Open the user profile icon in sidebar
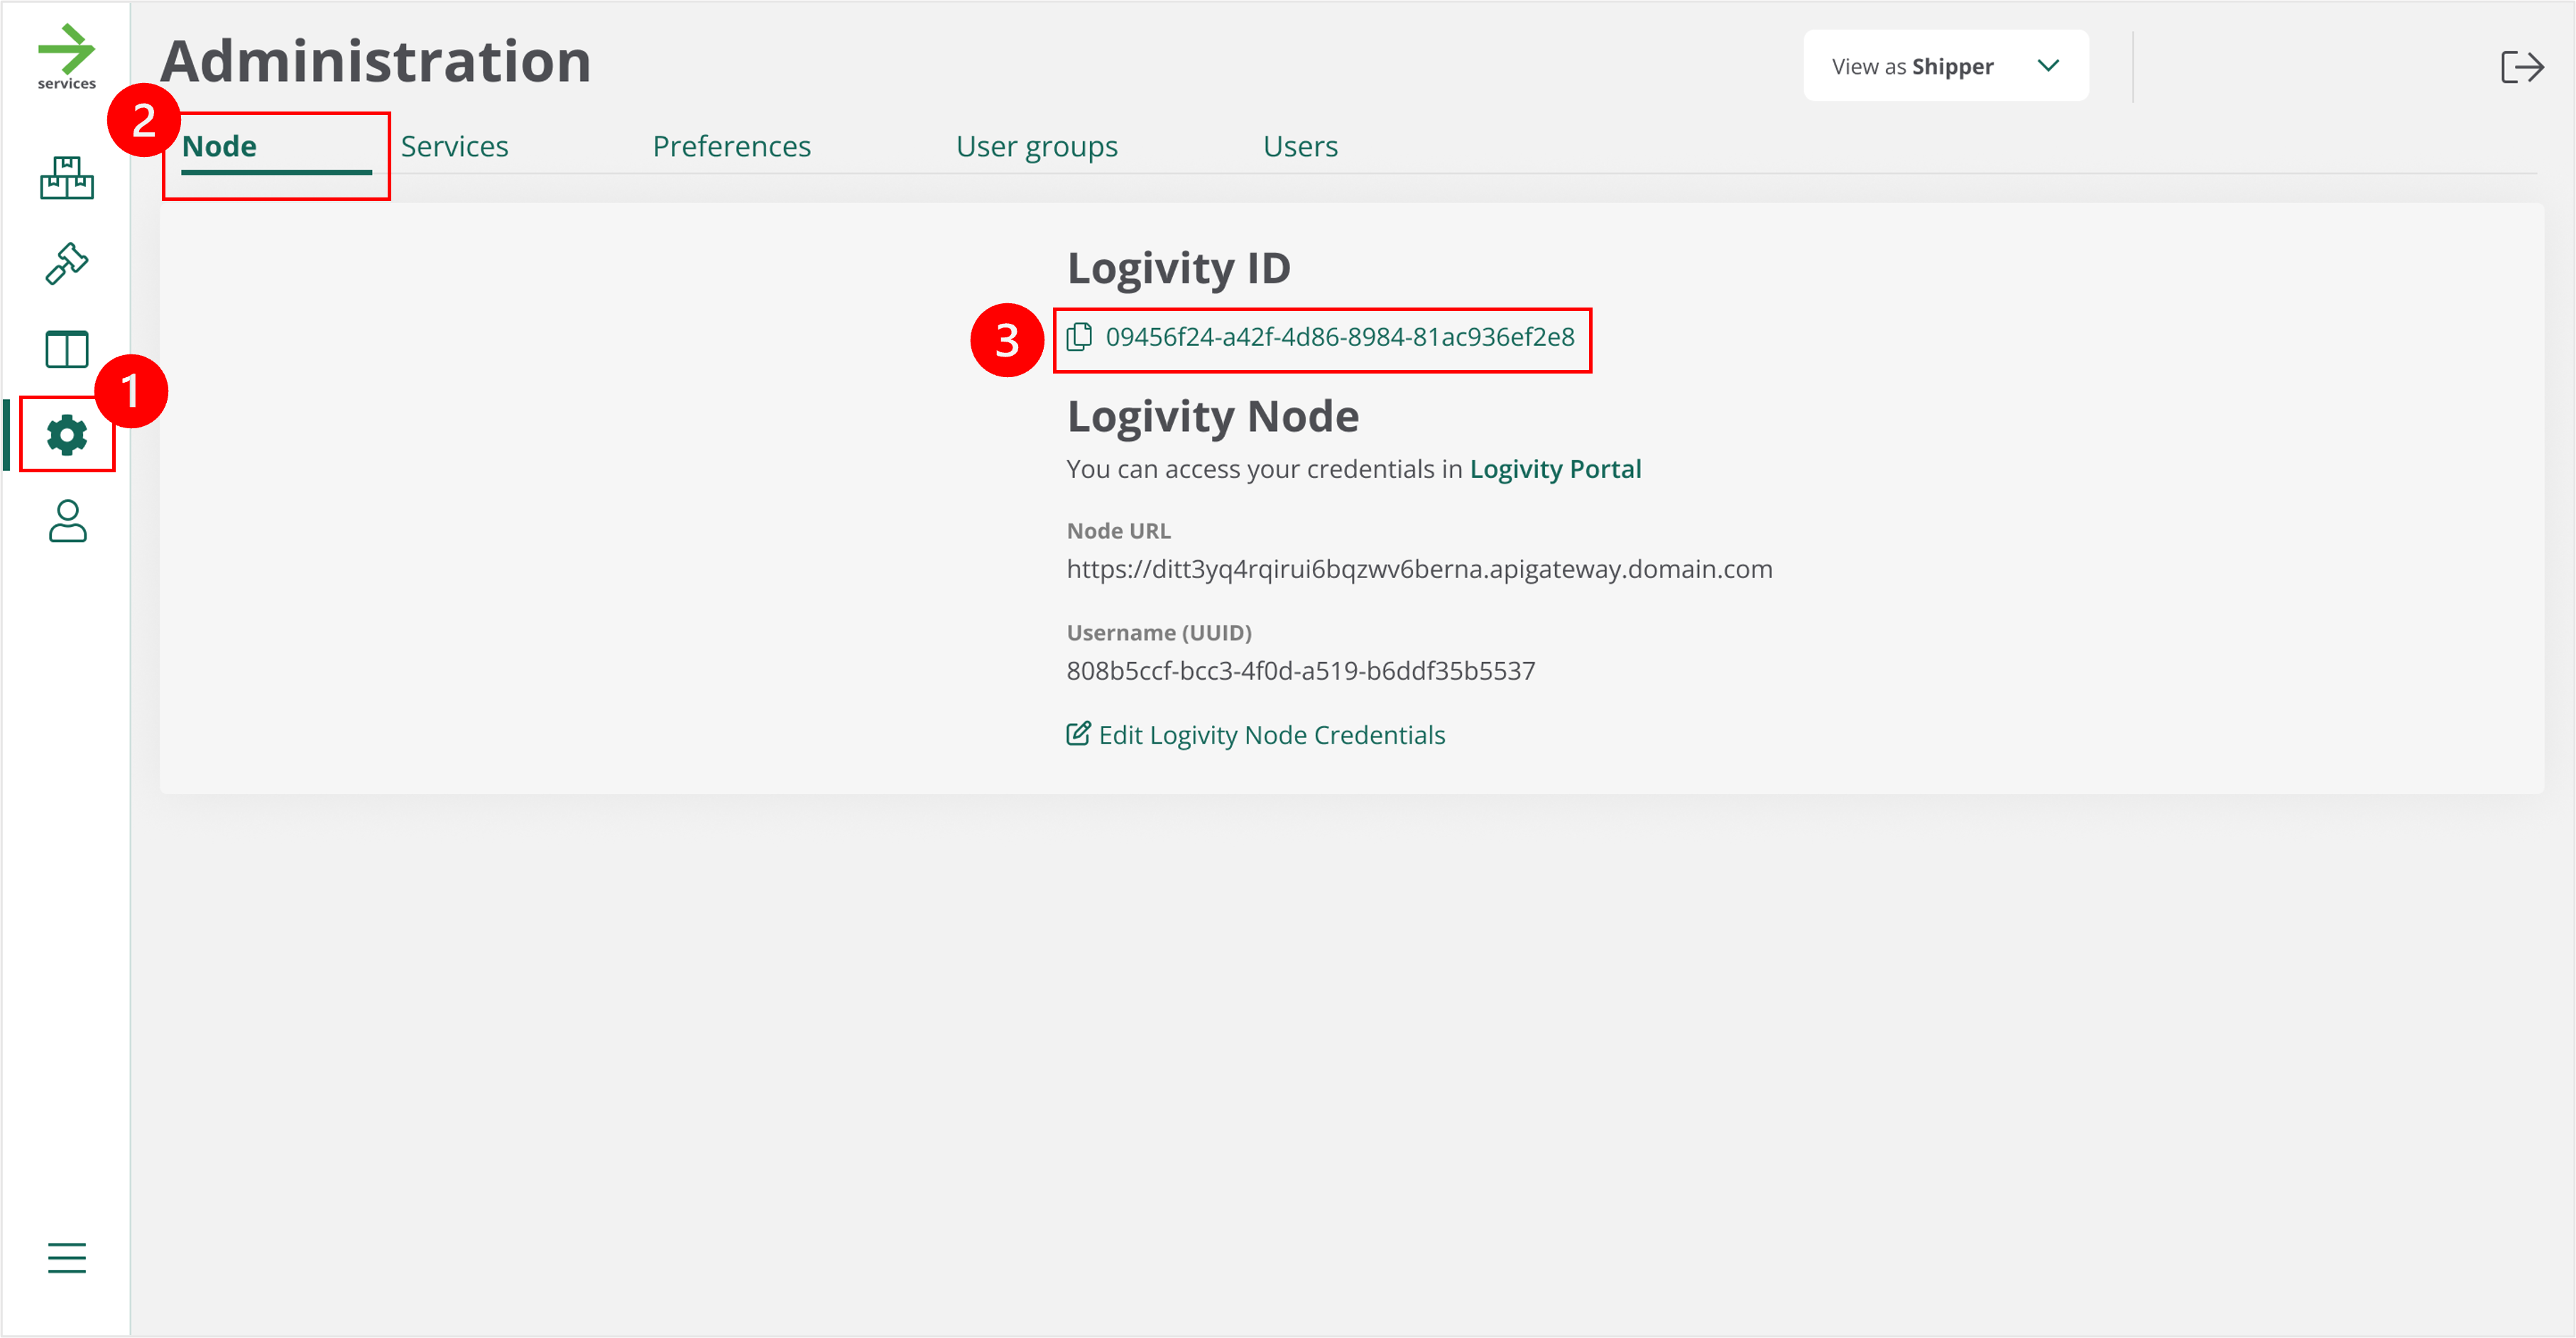This screenshot has width=2576, height=1338. pos(67,521)
